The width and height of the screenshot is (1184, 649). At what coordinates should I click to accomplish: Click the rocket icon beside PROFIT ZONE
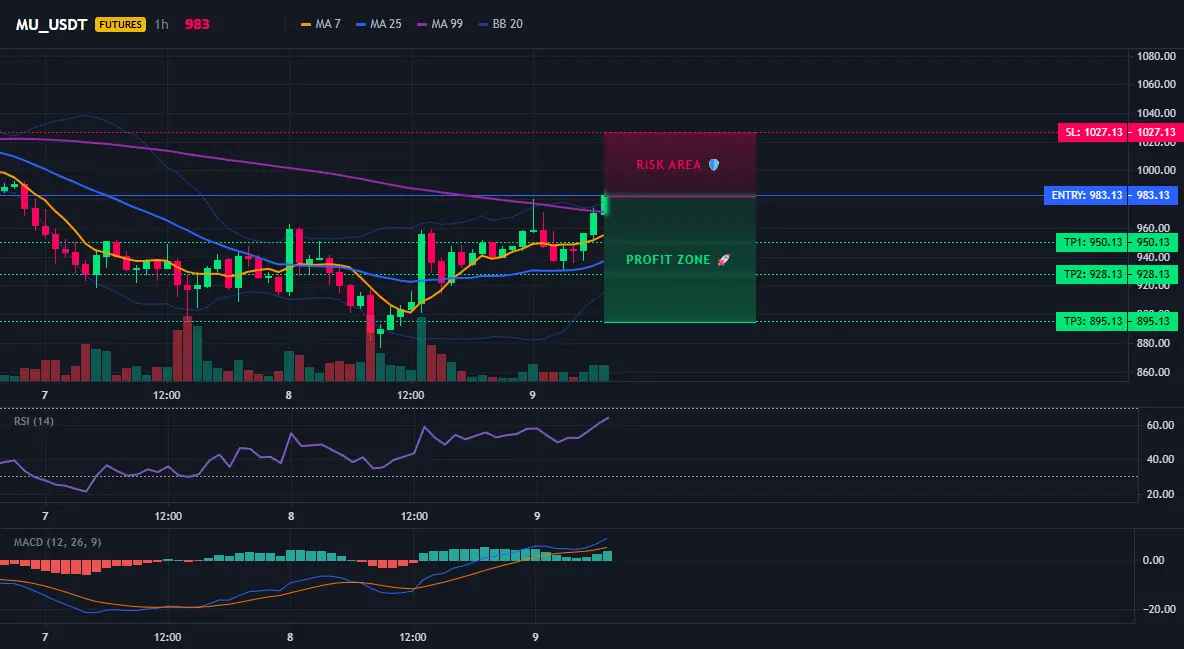(723, 260)
